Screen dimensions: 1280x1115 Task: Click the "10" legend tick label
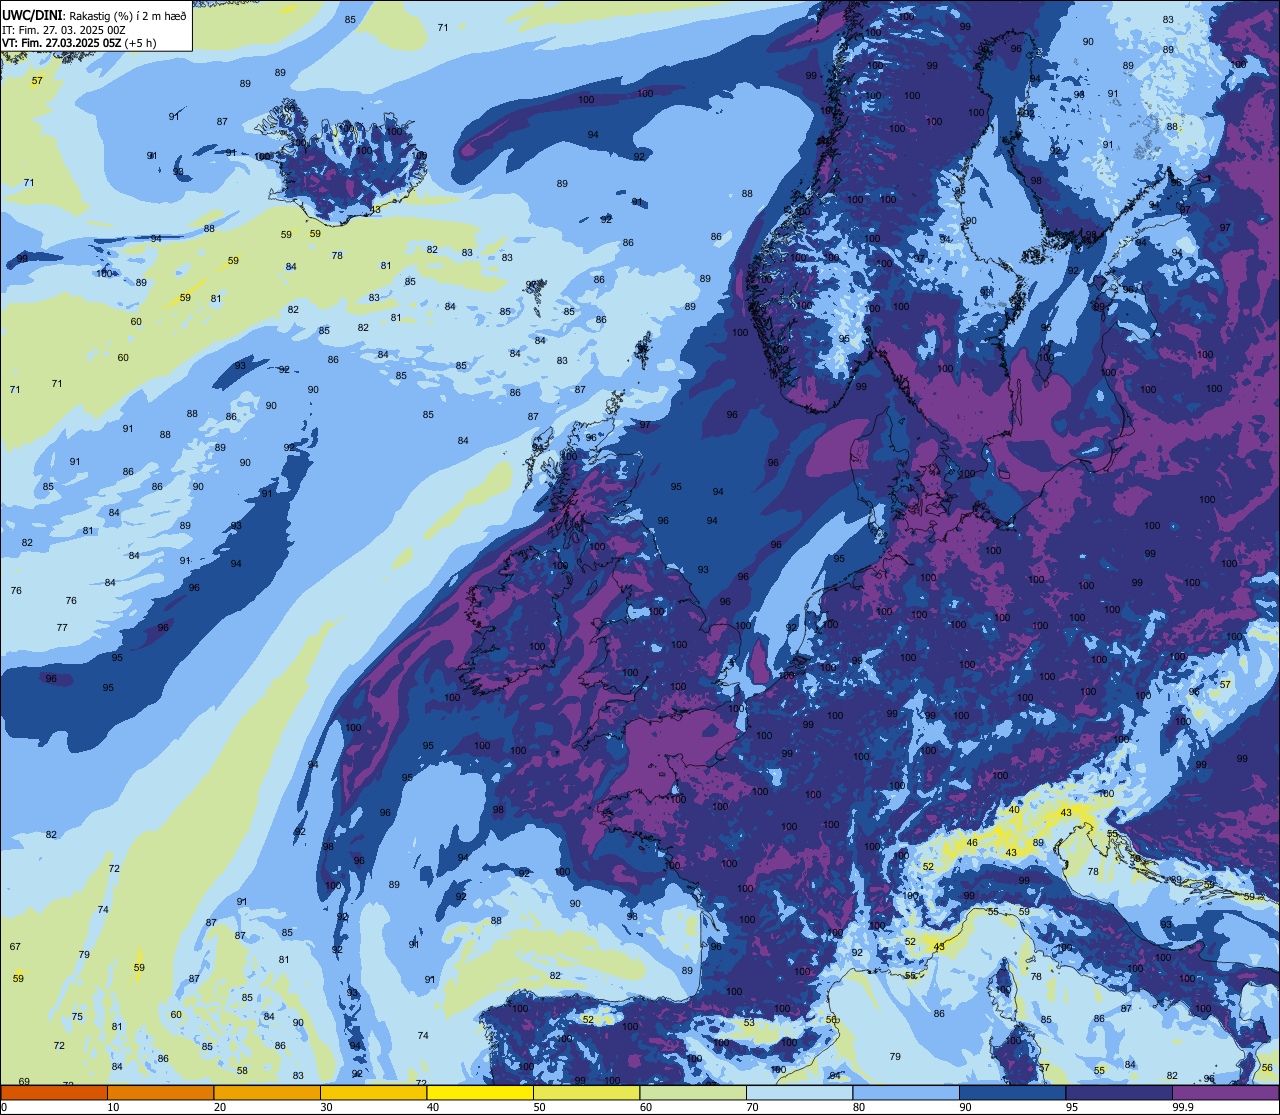point(113,1107)
